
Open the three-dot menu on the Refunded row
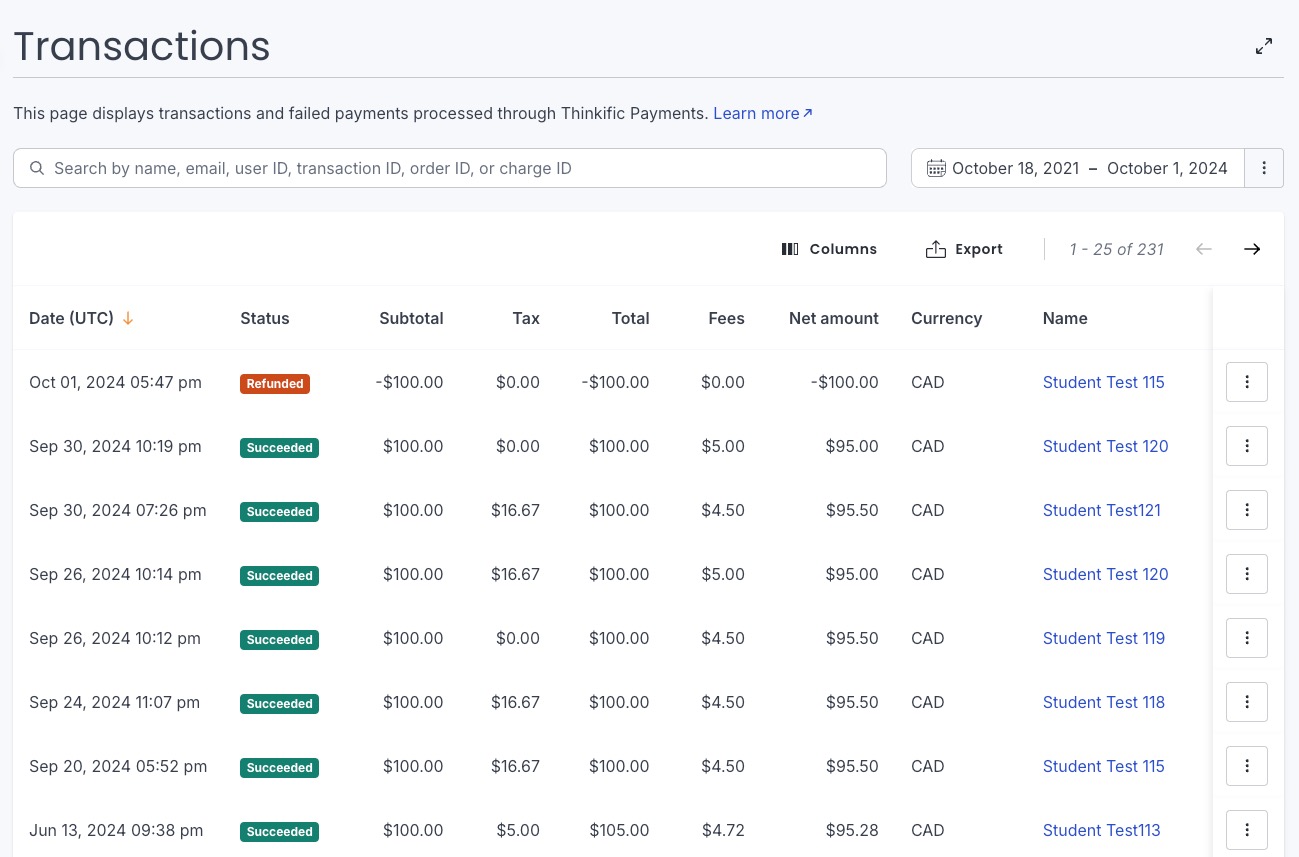[1246, 382]
